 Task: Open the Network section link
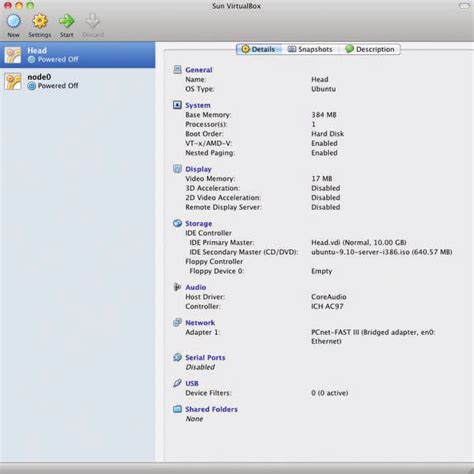[x=200, y=323]
